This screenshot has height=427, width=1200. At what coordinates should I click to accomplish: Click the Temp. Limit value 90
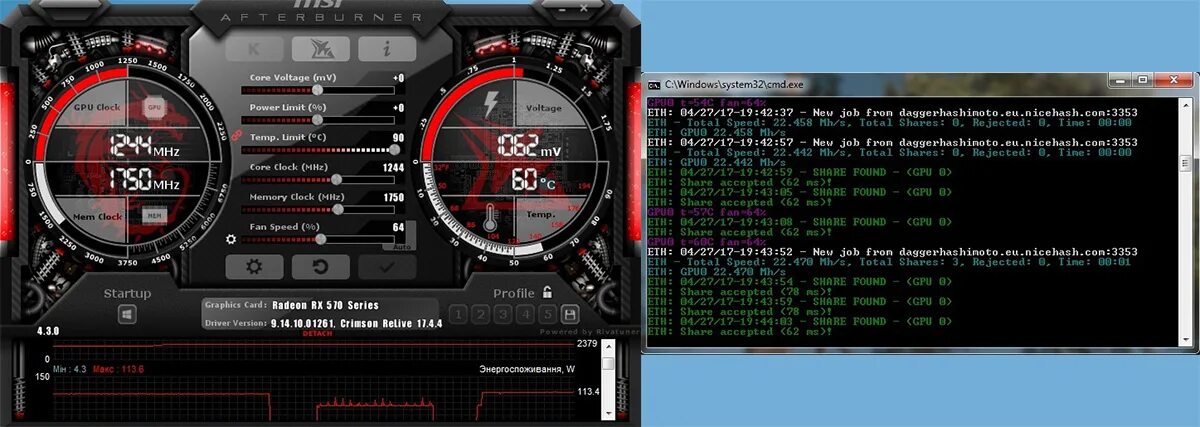398,138
